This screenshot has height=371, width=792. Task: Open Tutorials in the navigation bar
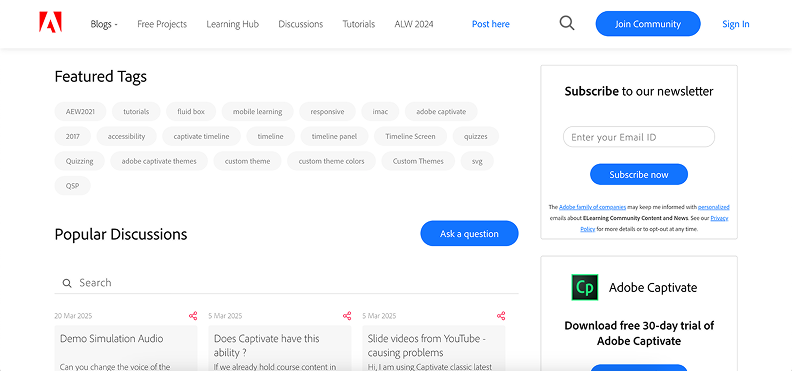coord(359,24)
